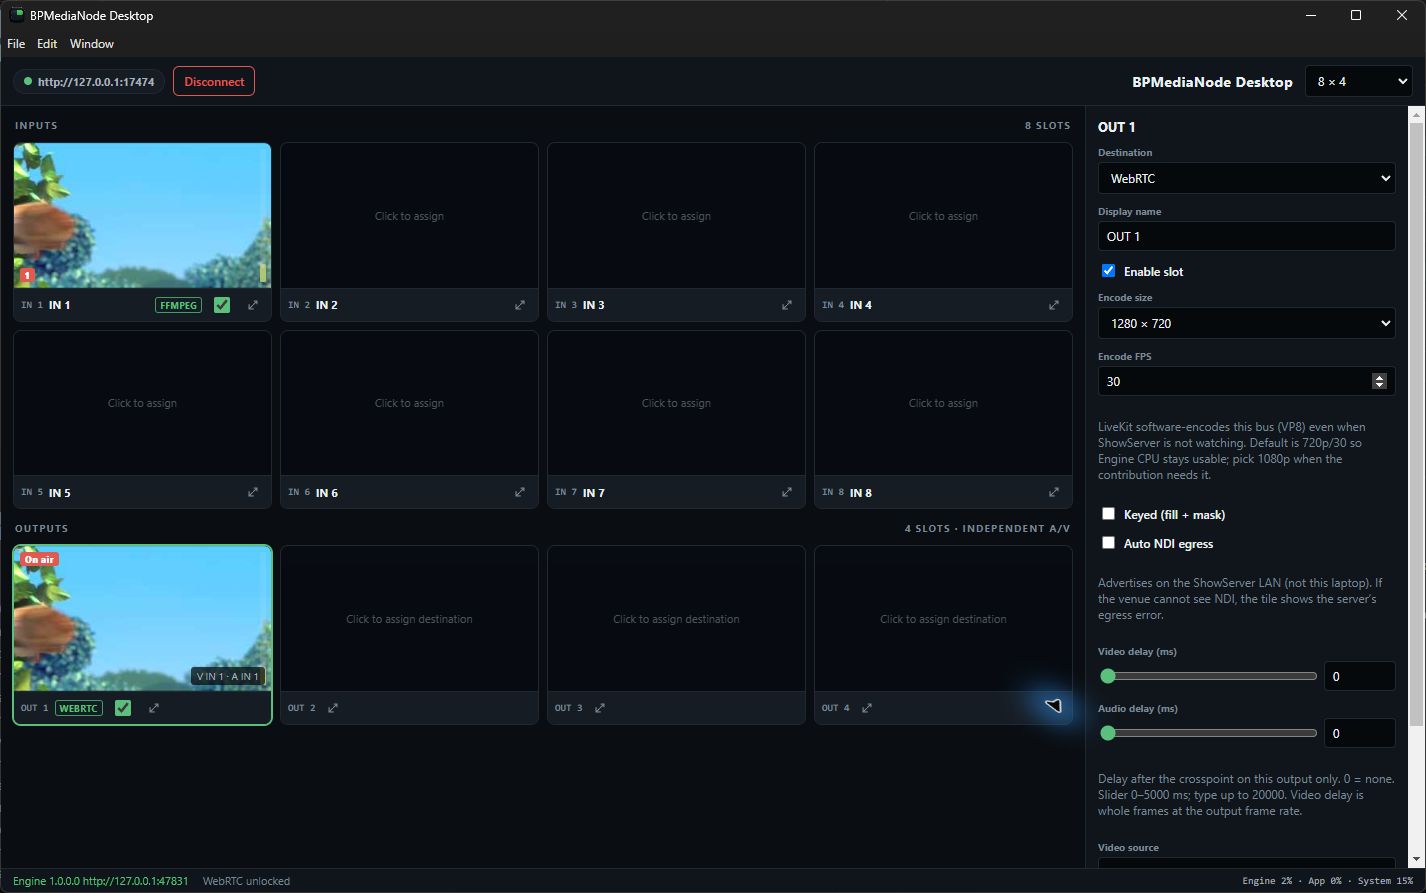Enable the Auto NDI egress checkbox
1426x893 pixels.
(x=1108, y=543)
